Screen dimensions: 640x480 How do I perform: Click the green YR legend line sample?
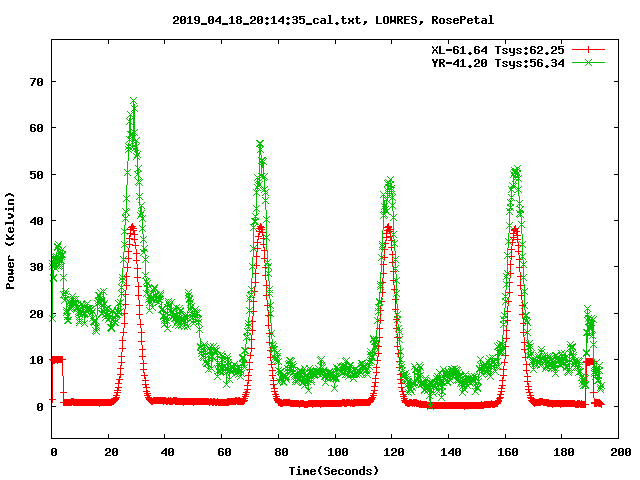[588, 62]
